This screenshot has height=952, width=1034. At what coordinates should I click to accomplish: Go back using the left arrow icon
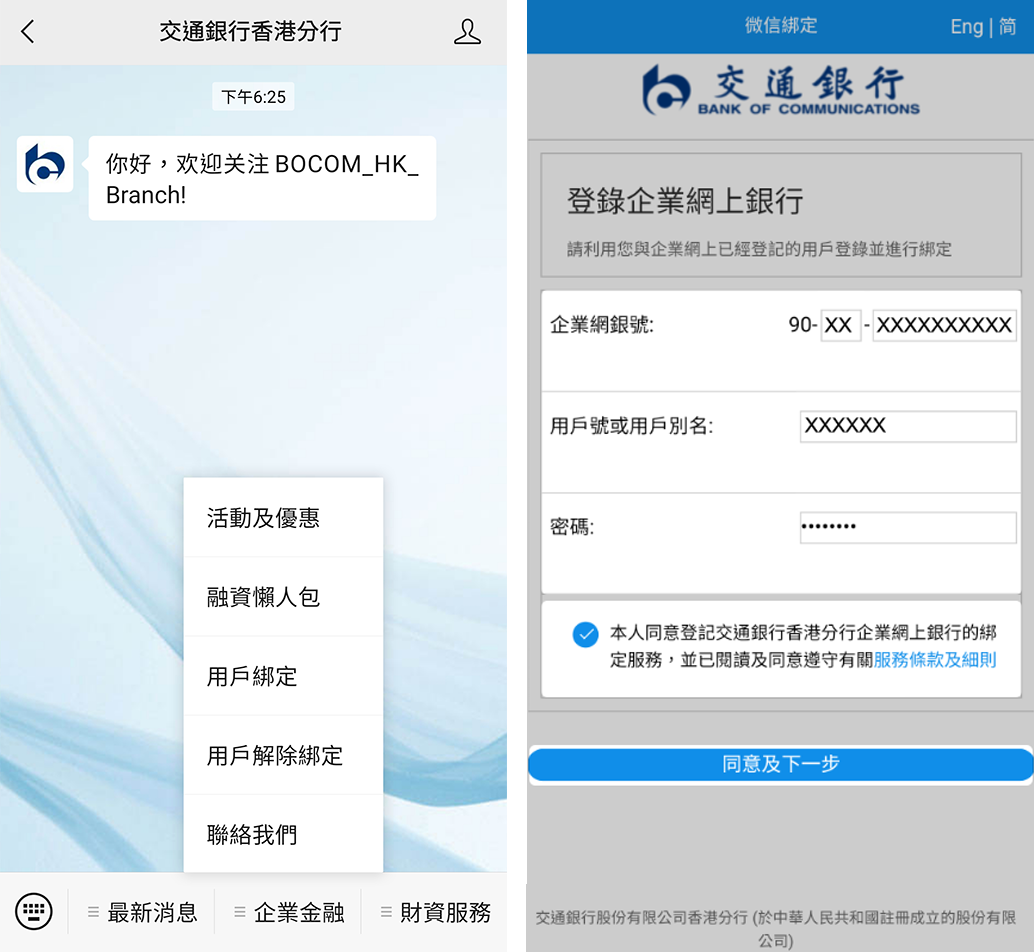click(28, 31)
